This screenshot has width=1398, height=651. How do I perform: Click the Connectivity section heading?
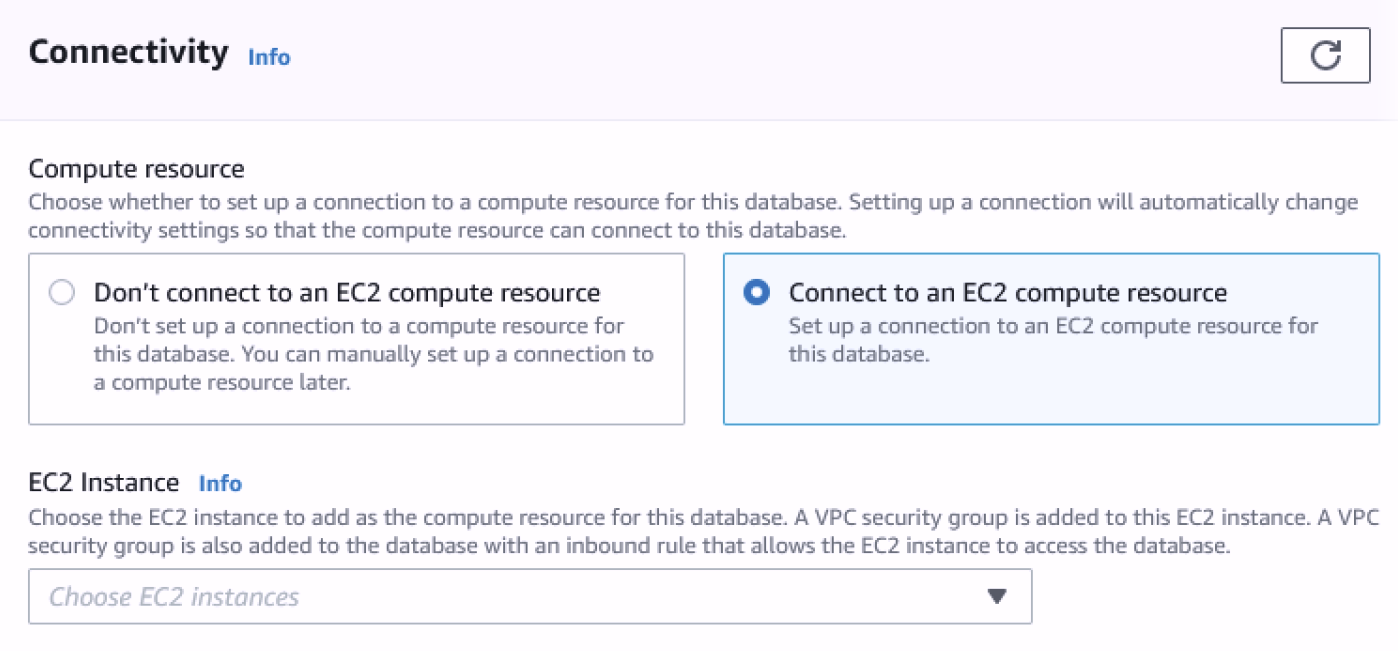pos(128,52)
